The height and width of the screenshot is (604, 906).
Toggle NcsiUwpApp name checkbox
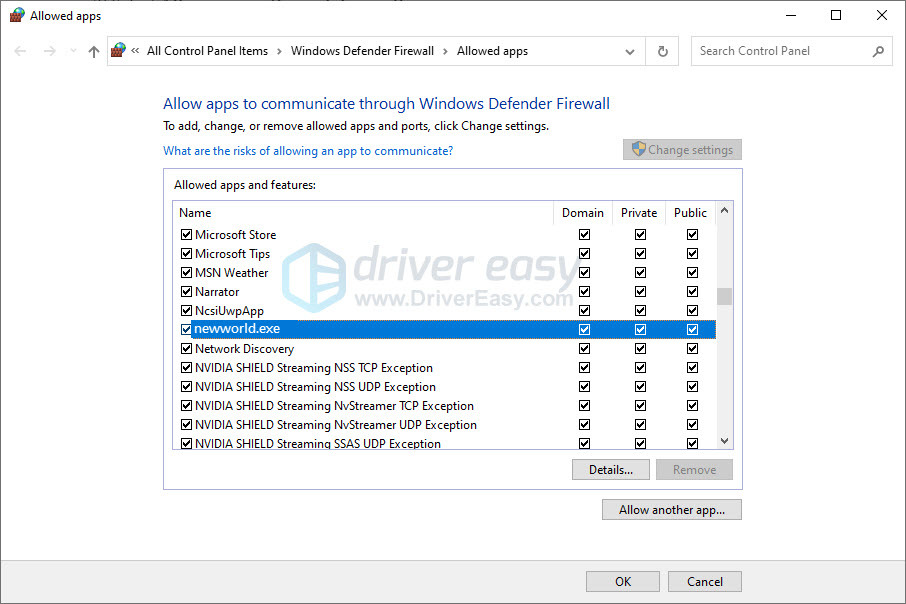coord(186,310)
